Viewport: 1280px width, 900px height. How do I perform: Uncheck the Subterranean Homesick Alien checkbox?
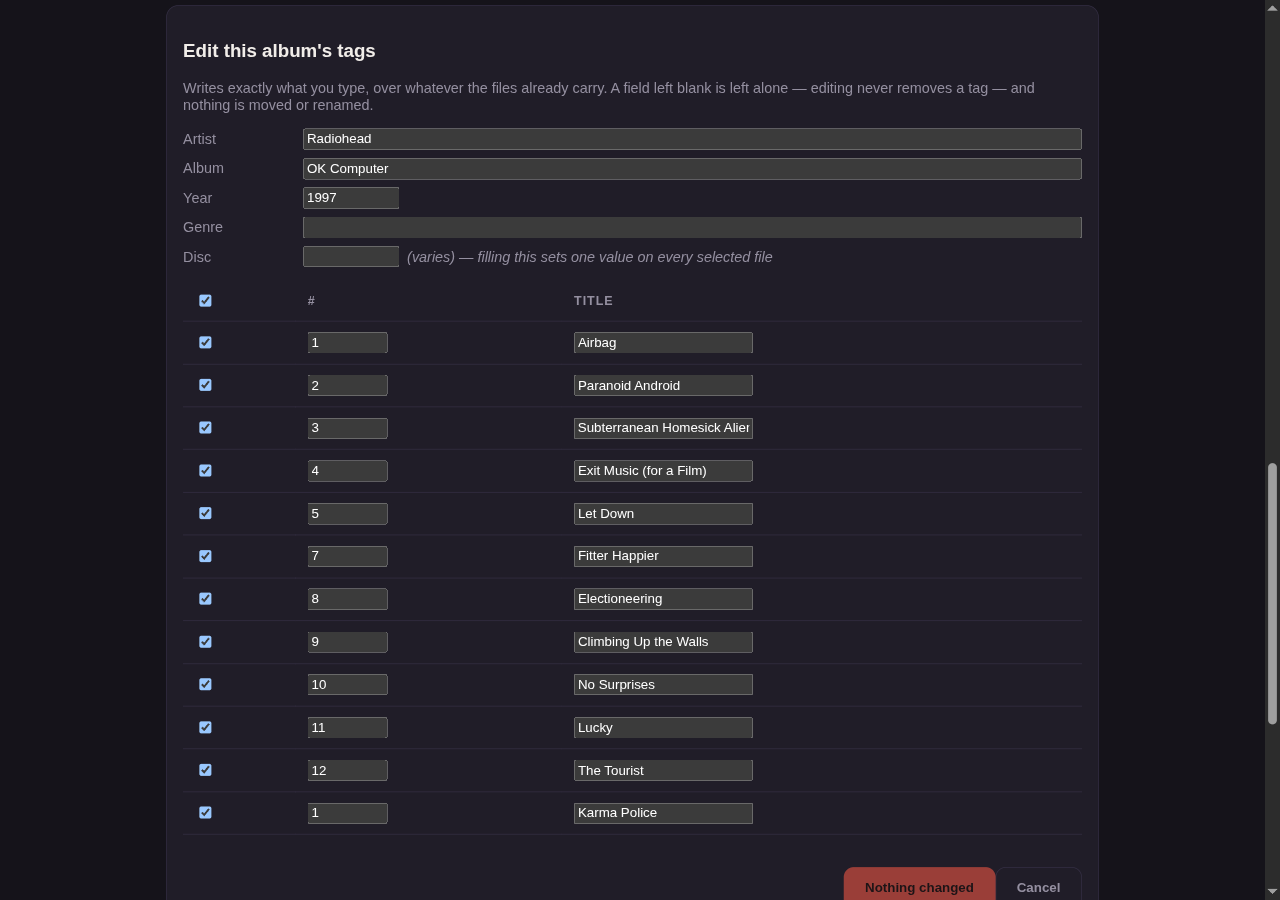pos(205,428)
